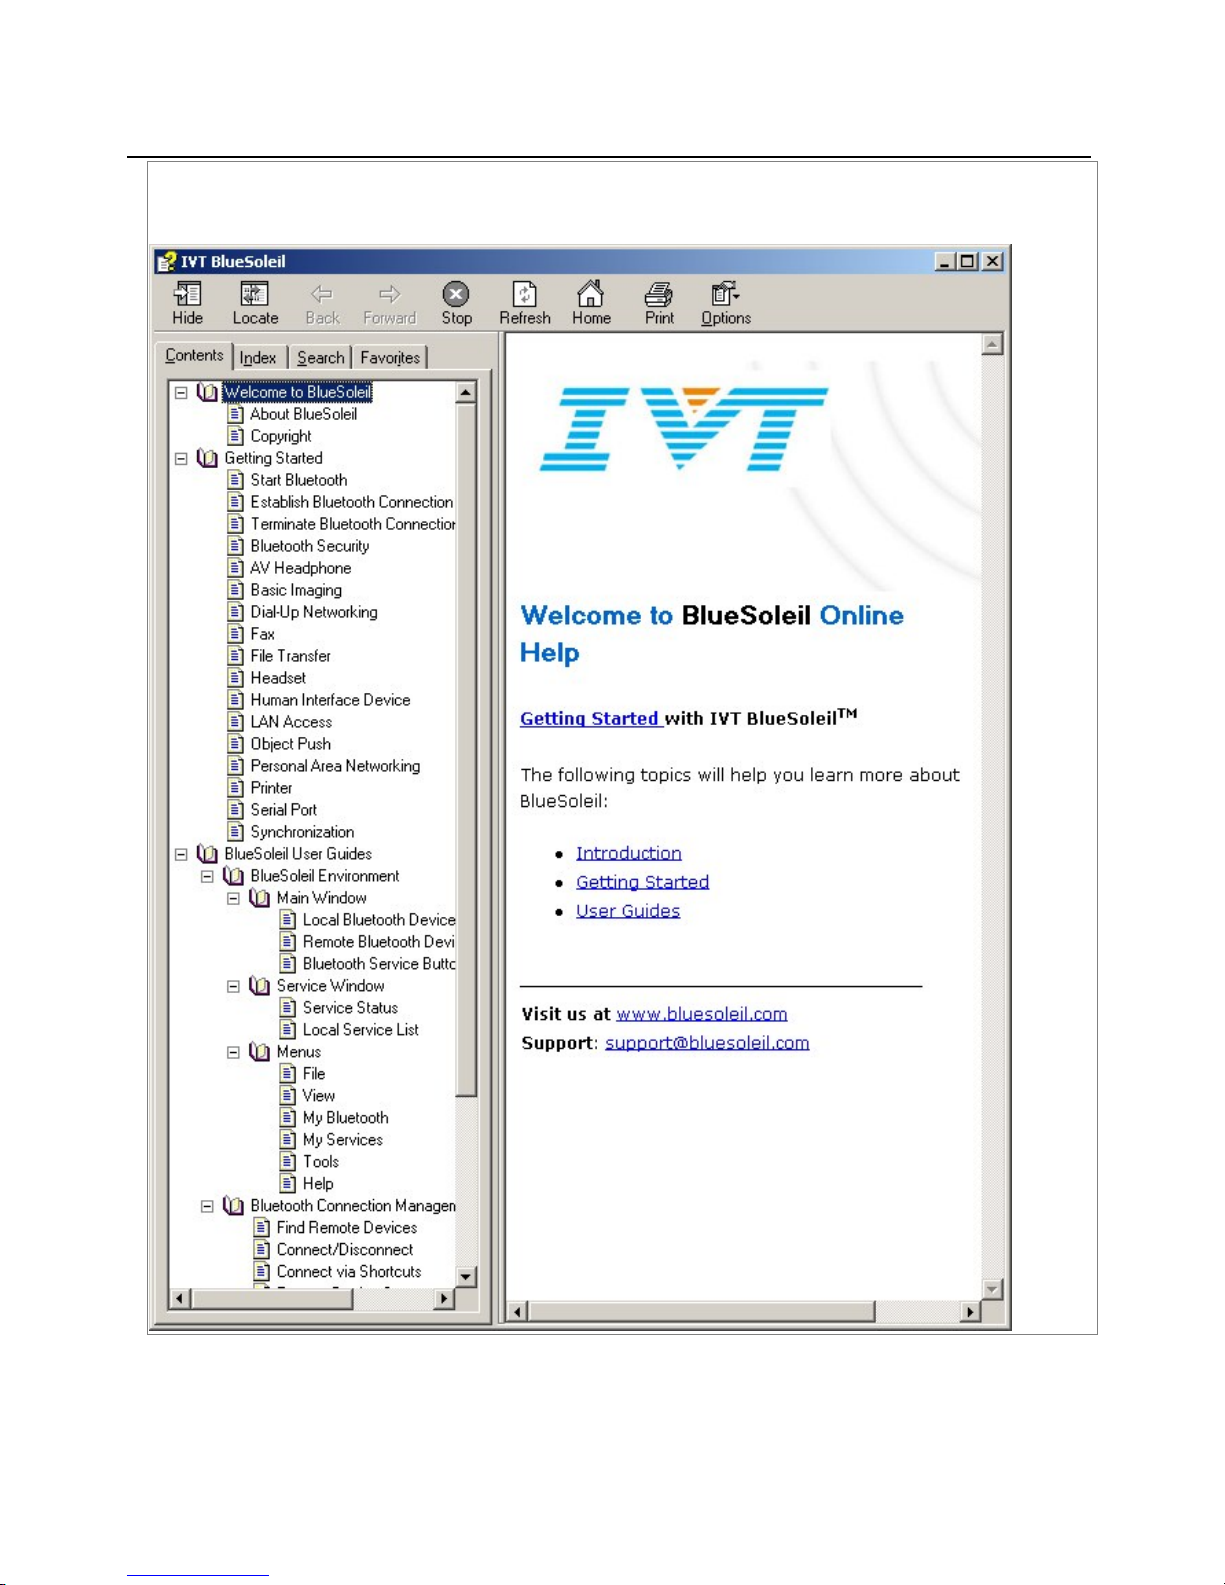Click the Print toolbar icon
This screenshot has height=1585, width=1225.
click(x=659, y=302)
